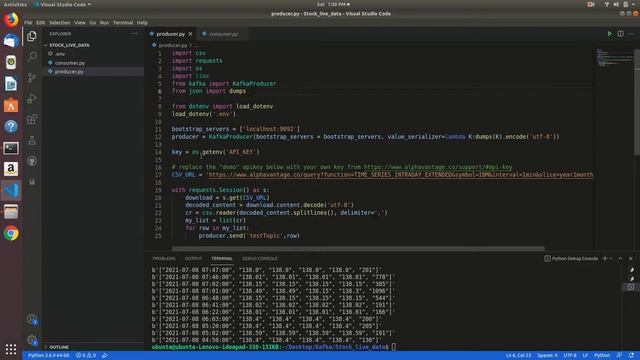Open the Testing flask view
Image resolution: width=640 pixels, height=360 pixels.
[32, 140]
